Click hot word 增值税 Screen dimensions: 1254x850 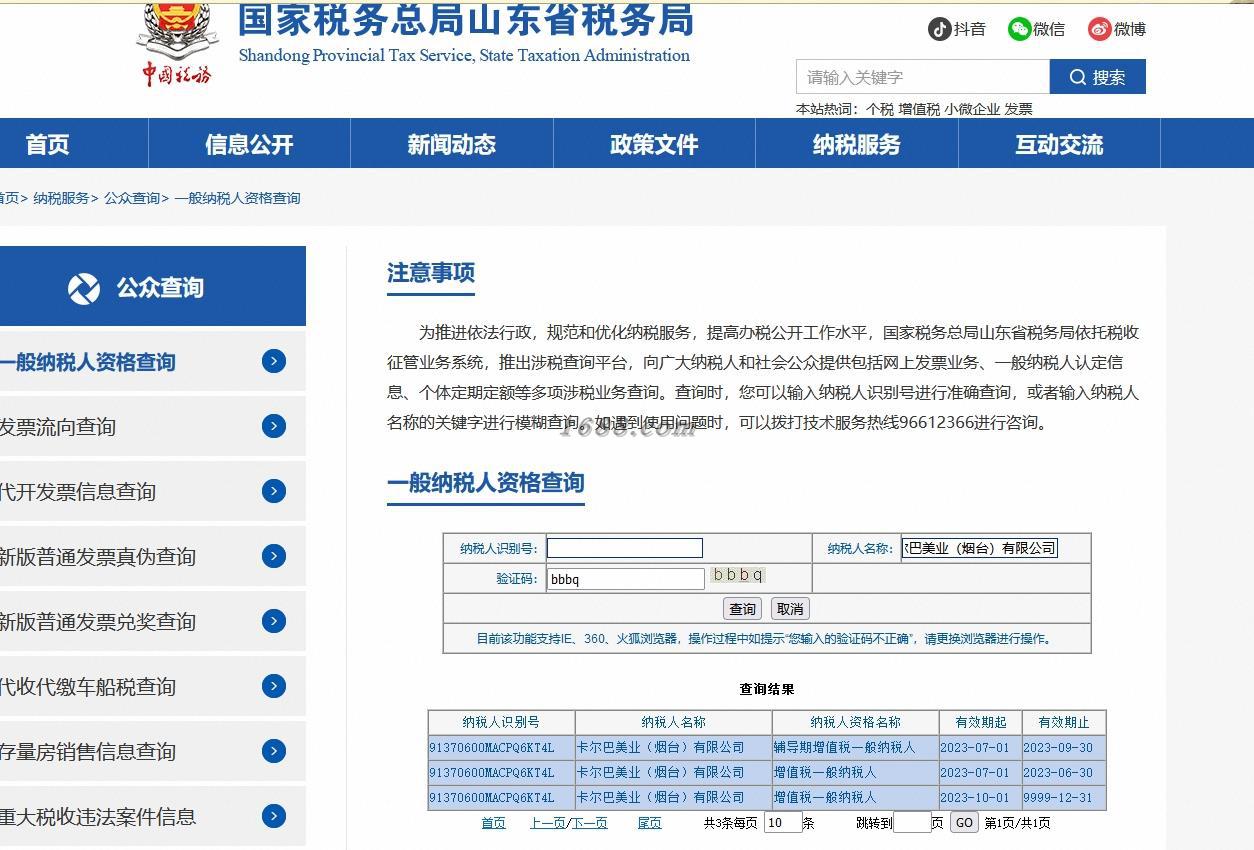(x=919, y=110)
